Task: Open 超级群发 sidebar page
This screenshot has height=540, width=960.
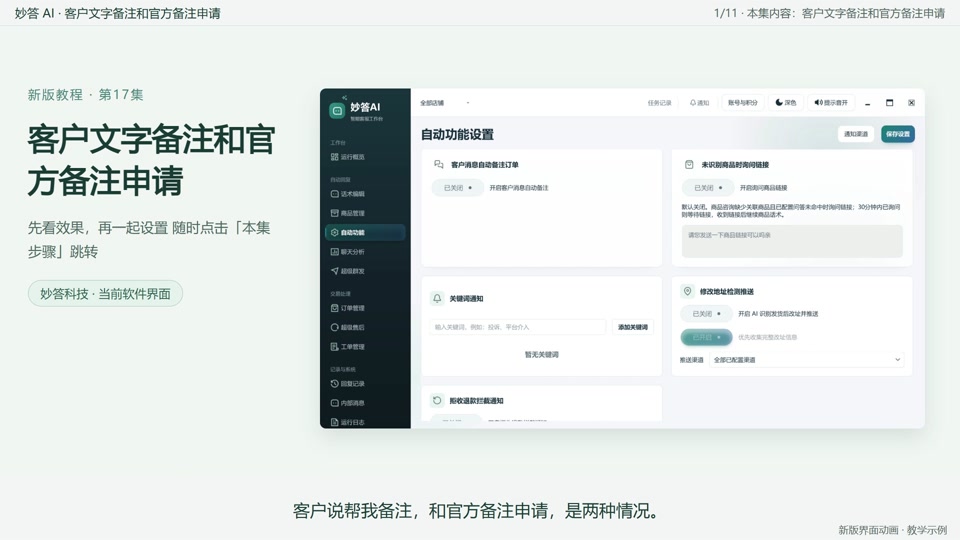Action: coord(348,271)
